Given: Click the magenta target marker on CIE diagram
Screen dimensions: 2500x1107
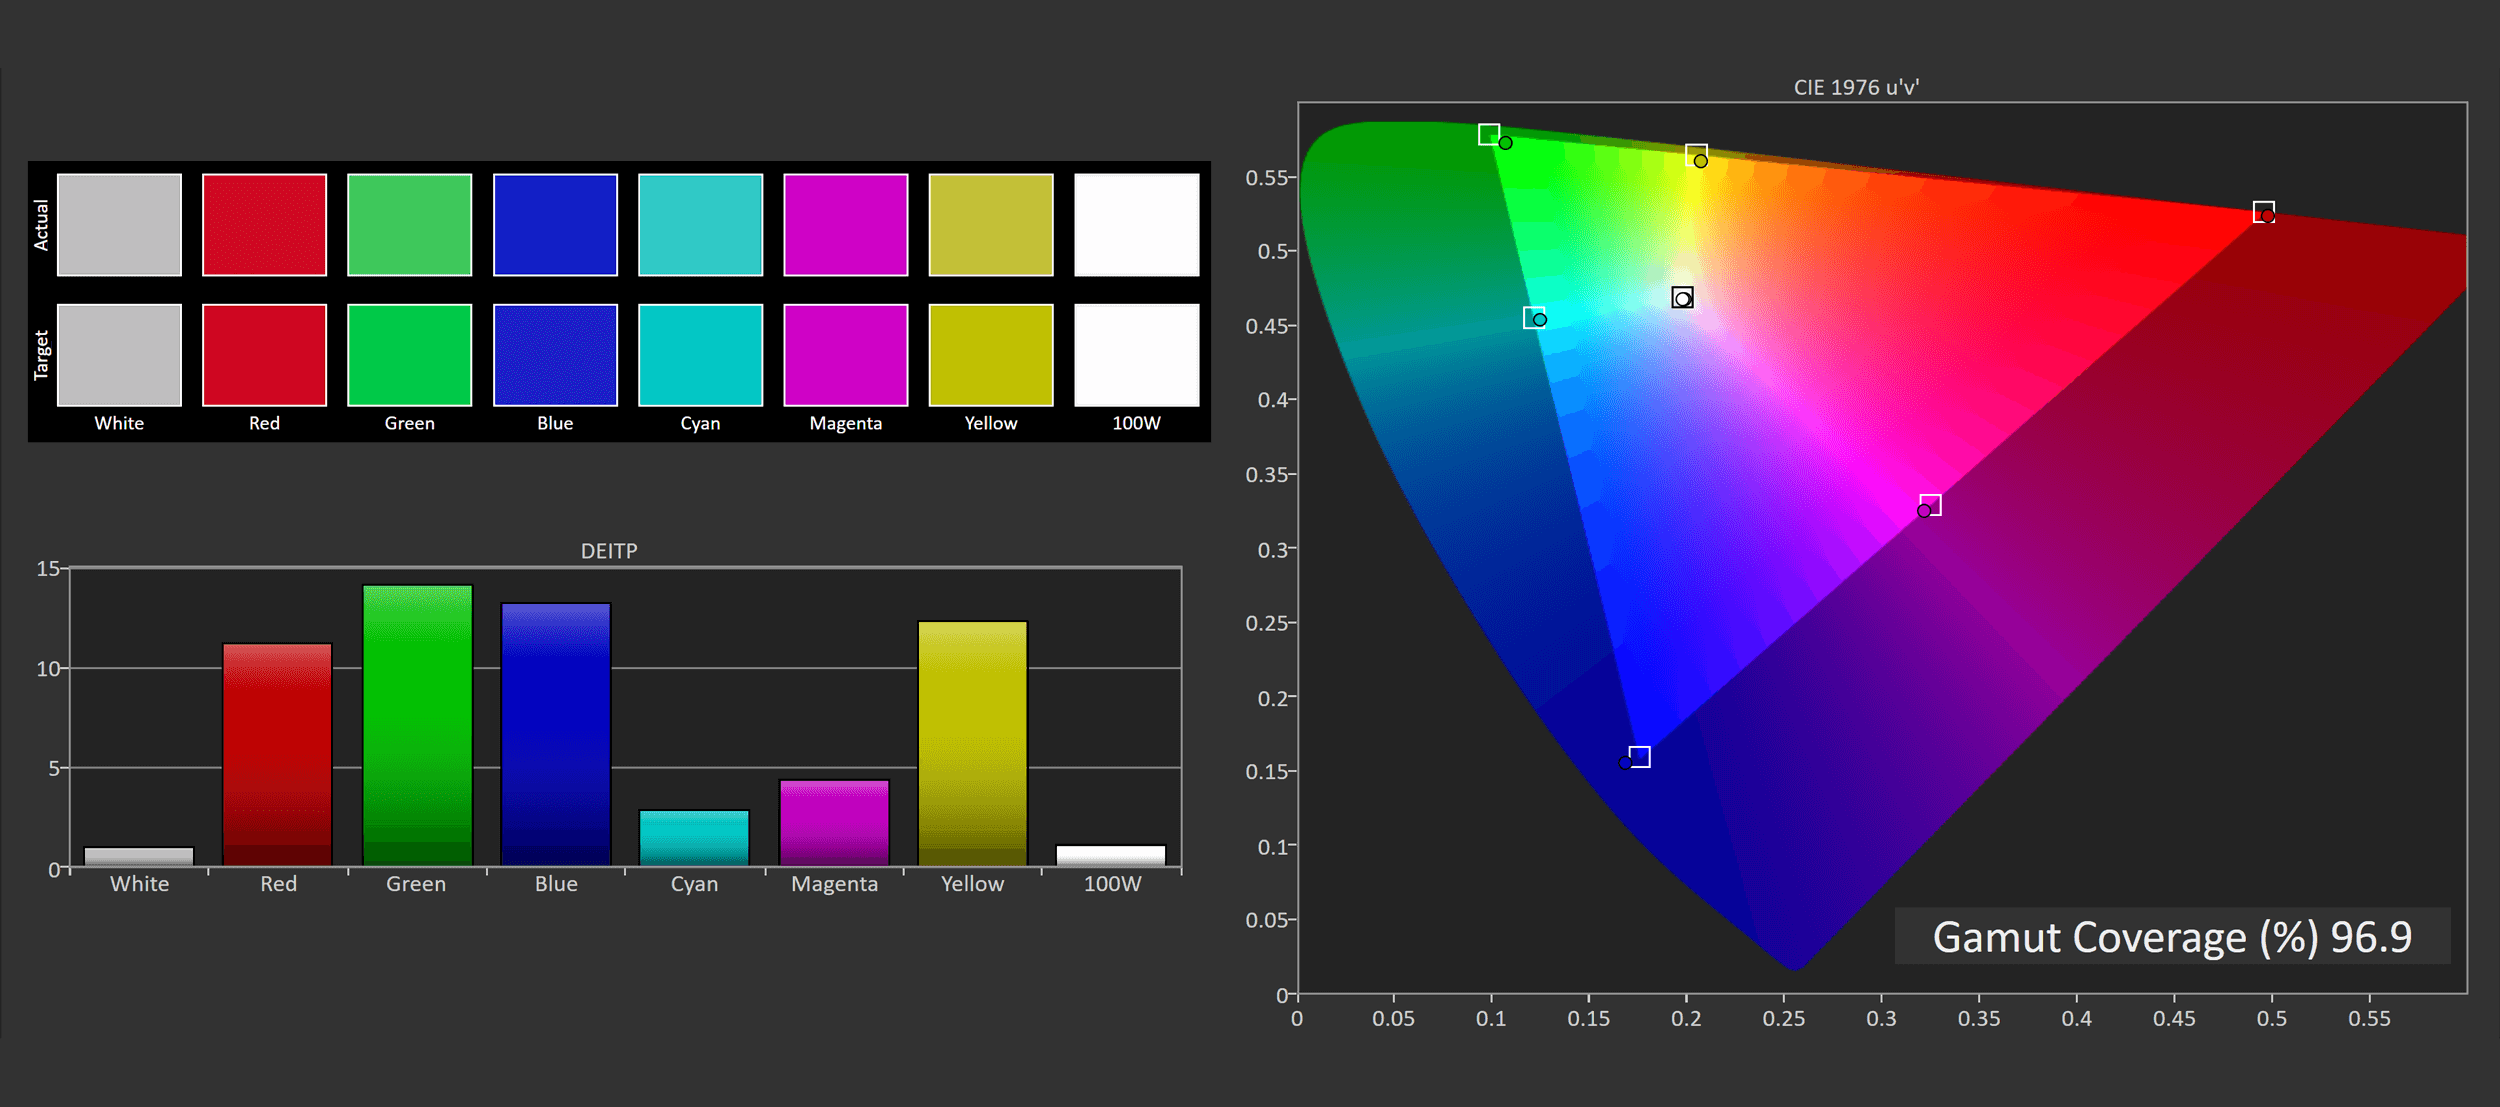Looking at the screenshot, I should tap(1931, 505).
